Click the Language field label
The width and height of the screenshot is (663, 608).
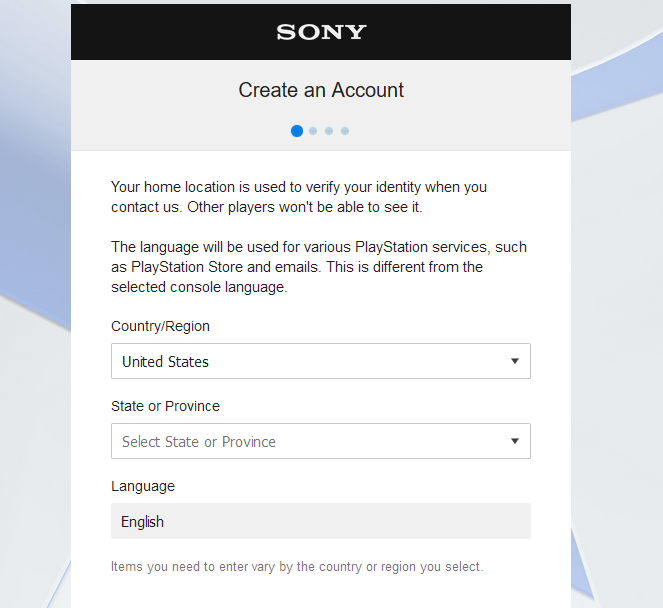pos(143,486)
